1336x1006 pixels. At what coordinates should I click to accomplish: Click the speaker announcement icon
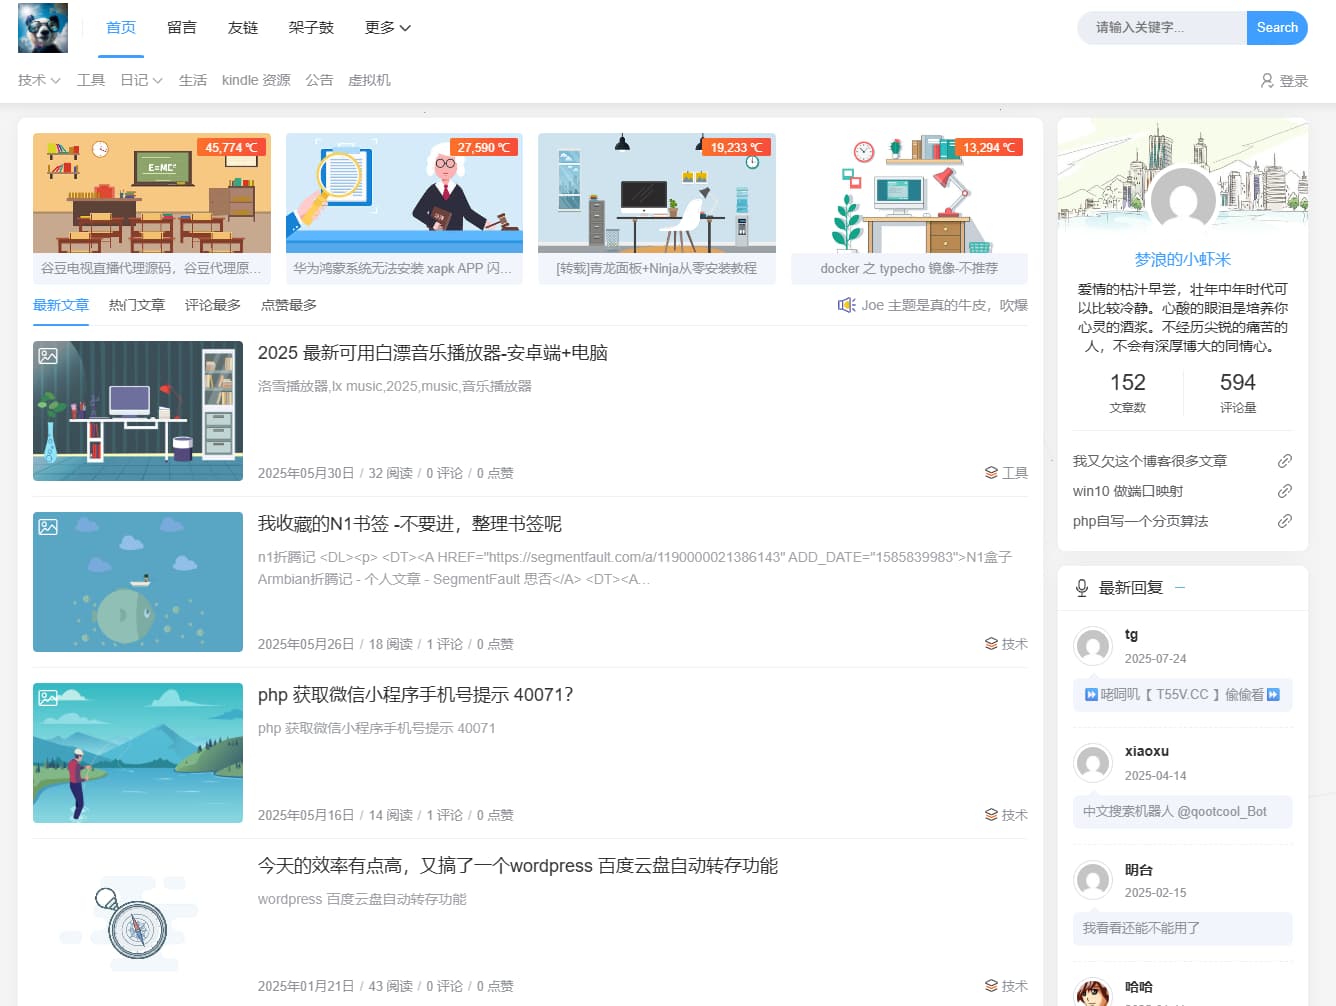click(846, 305)
